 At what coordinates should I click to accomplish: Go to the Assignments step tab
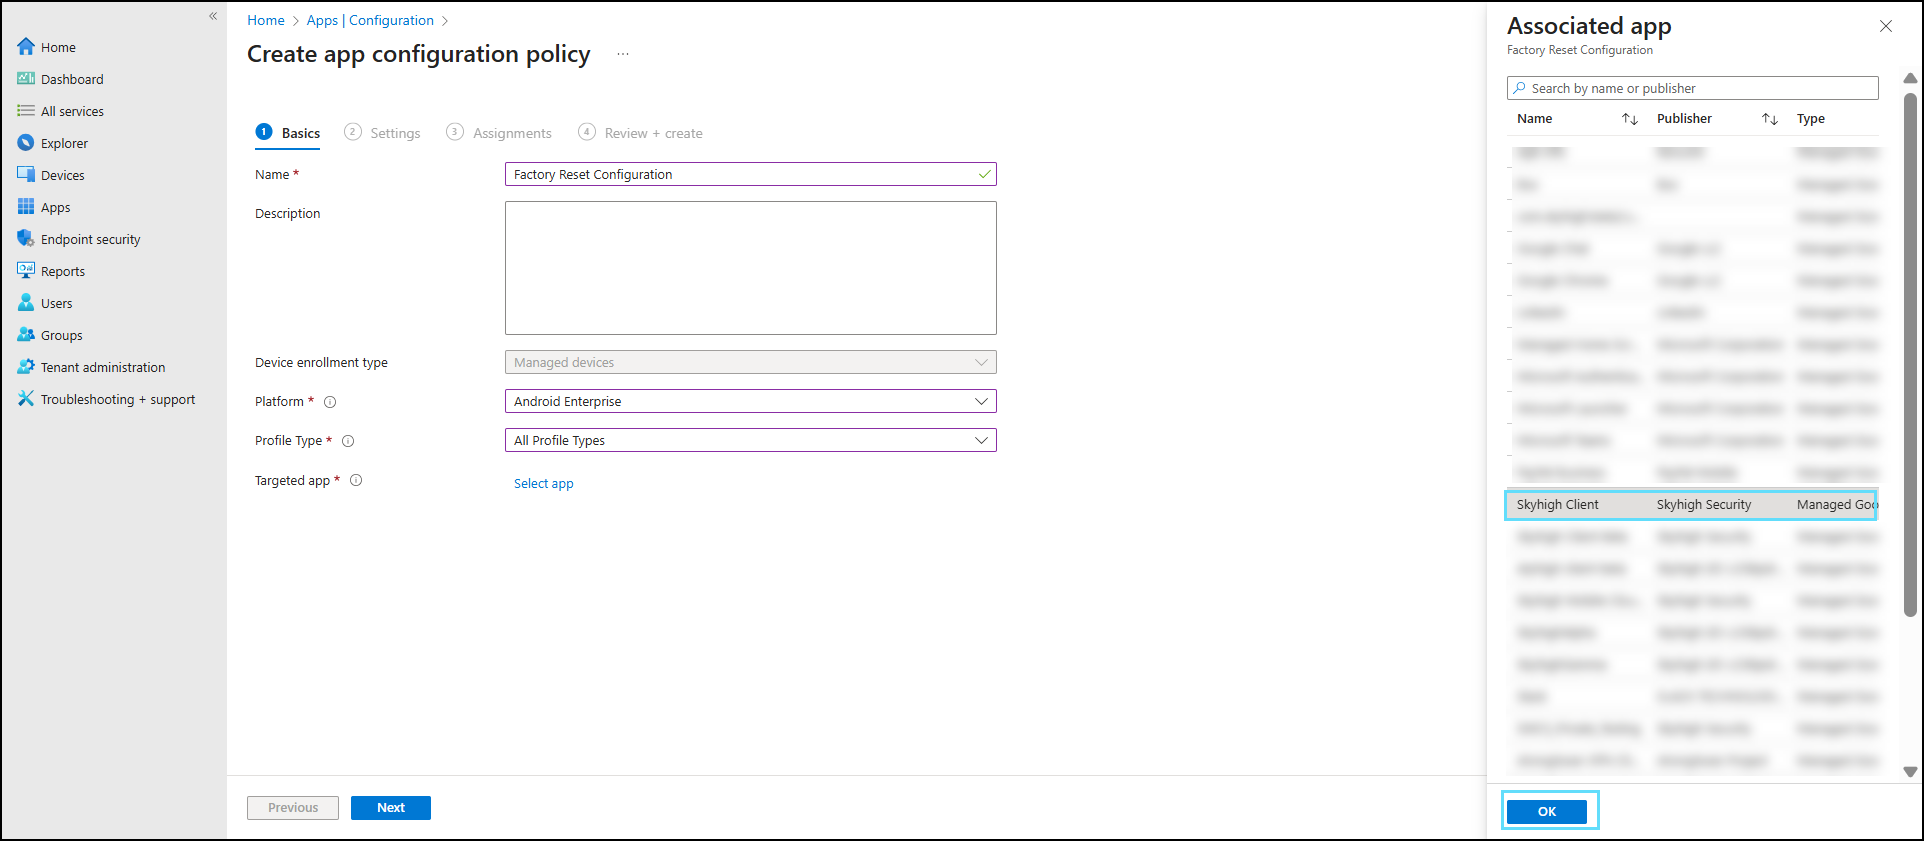click(x=500, y=133)
